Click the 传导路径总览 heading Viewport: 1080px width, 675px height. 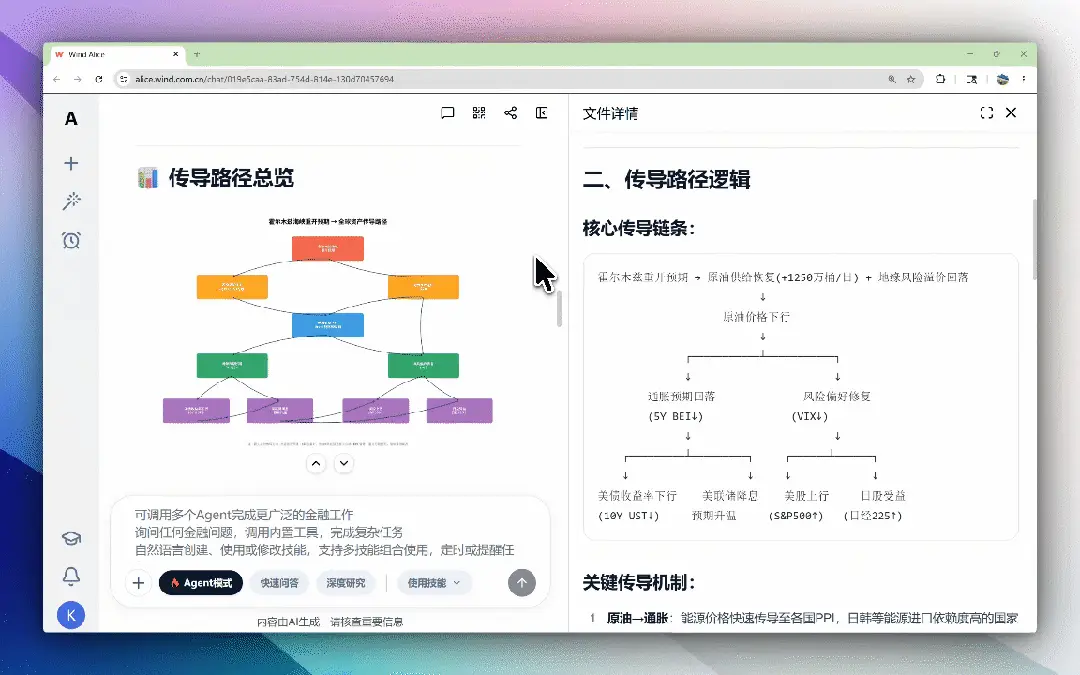point(231,178)
